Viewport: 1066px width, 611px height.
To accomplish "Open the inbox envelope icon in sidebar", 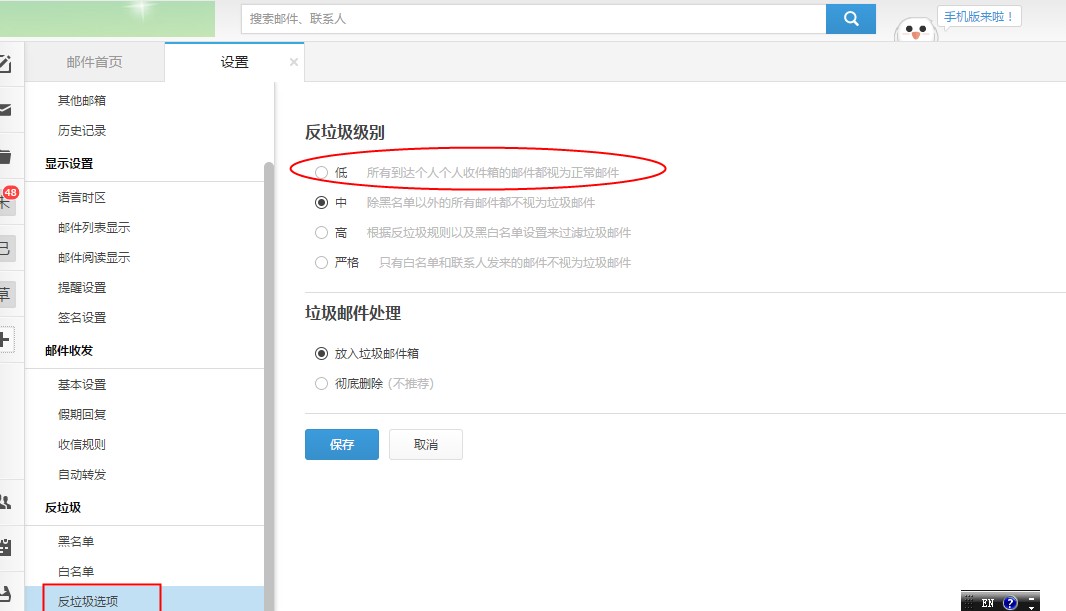I will pos(5,110).
